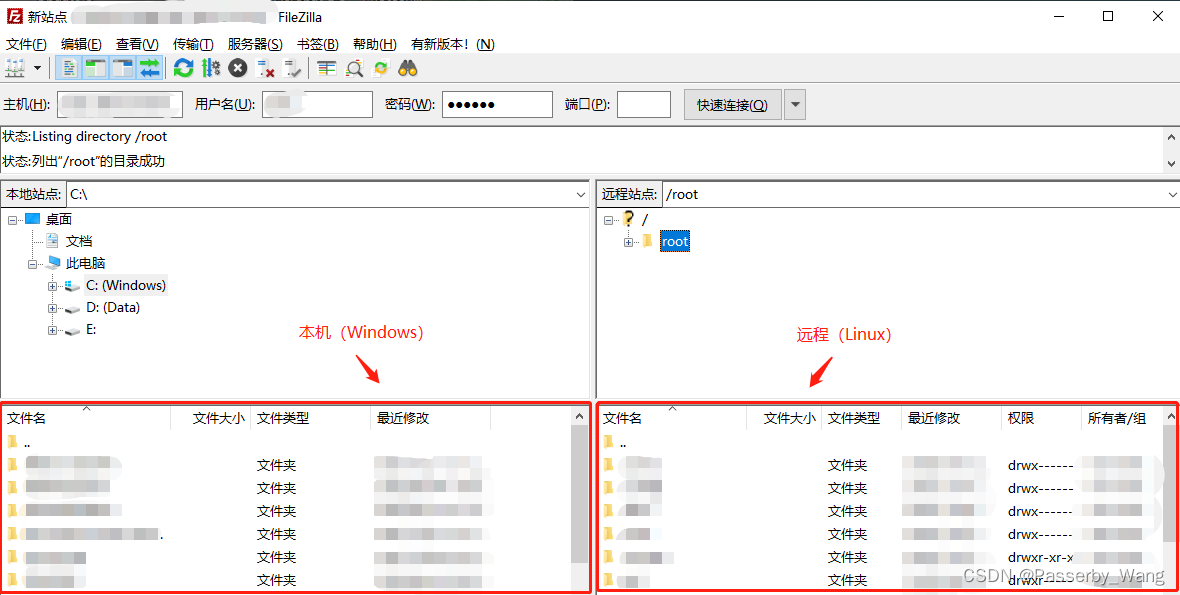1180x595 pixels.
Task: Sort remote files by 所有者/组 column
Action: 1122,418
